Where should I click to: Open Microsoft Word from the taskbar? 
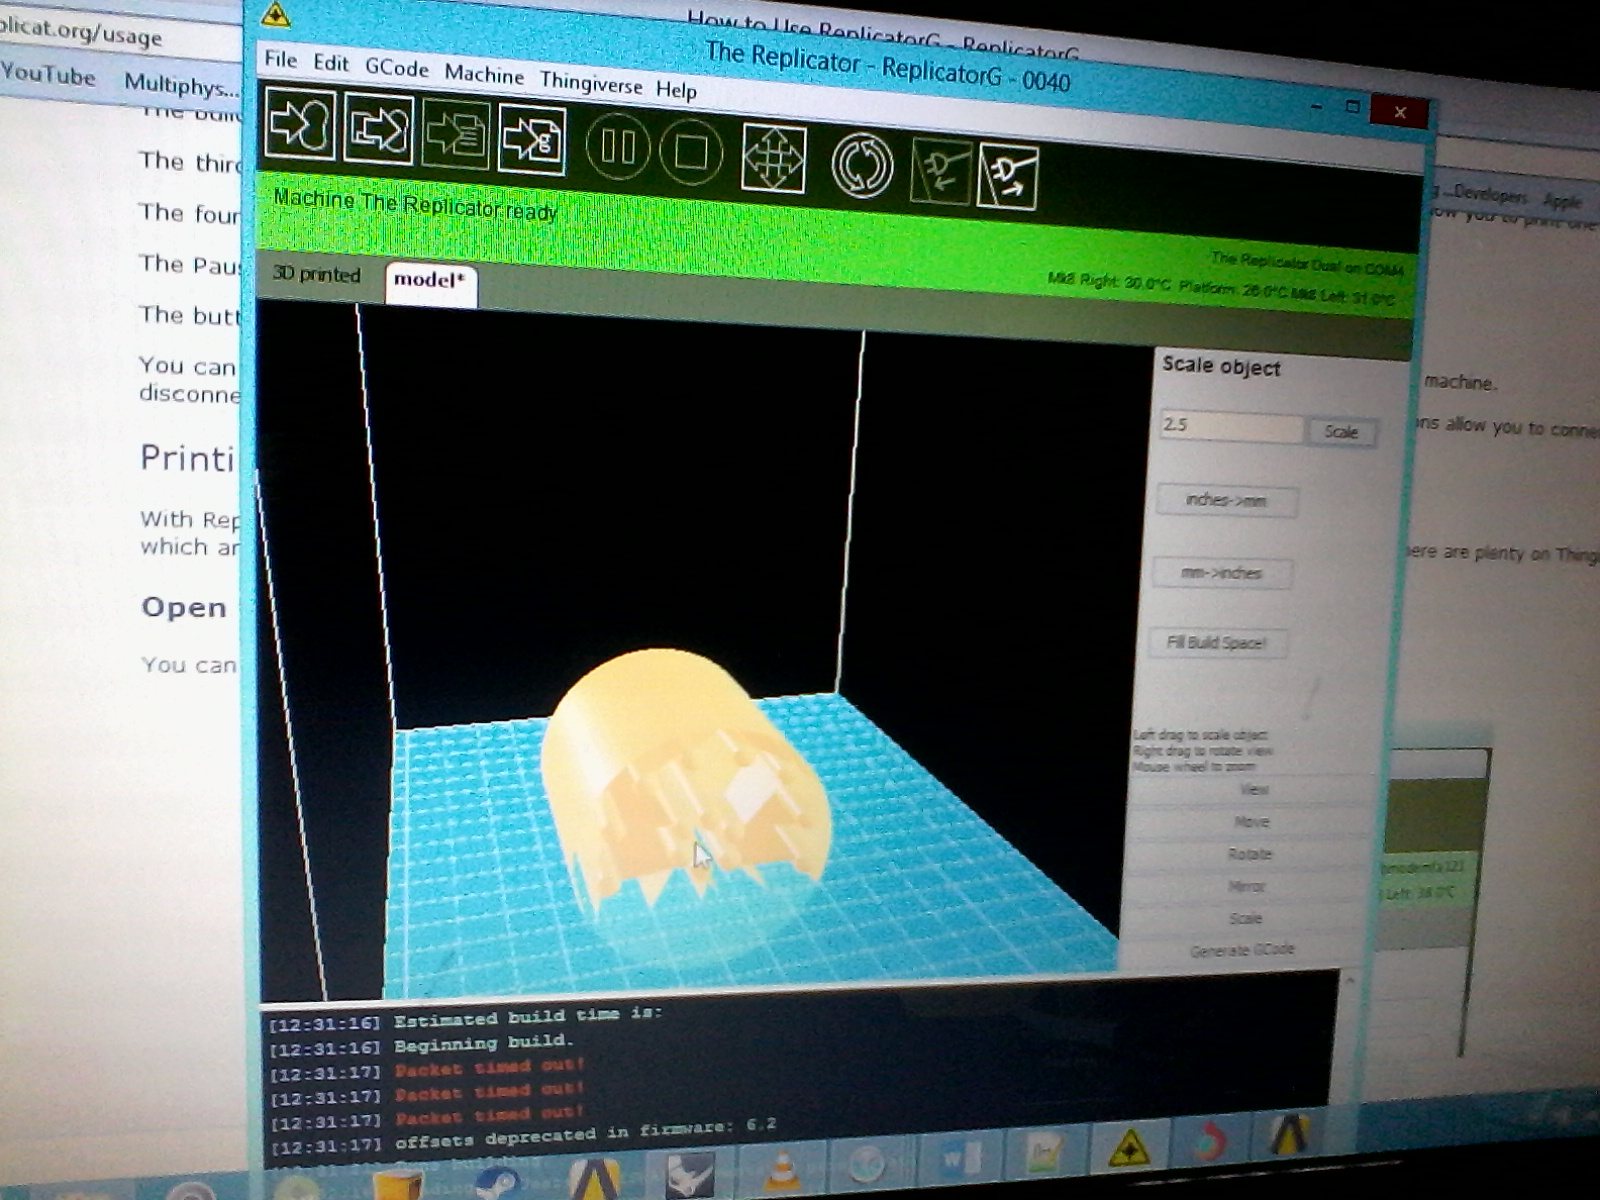(962, 1159)
